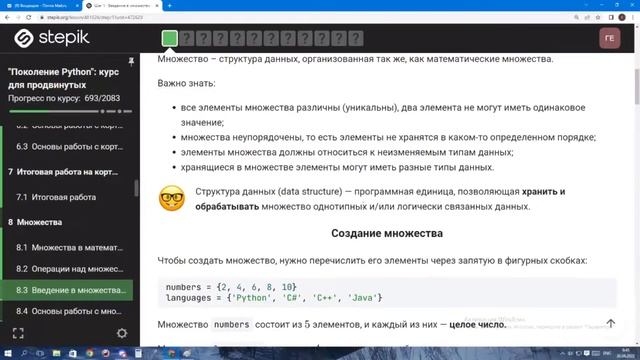Click the page vertical scrollbar
Viewport: 640px width, 360px height.
pos(637,87)
